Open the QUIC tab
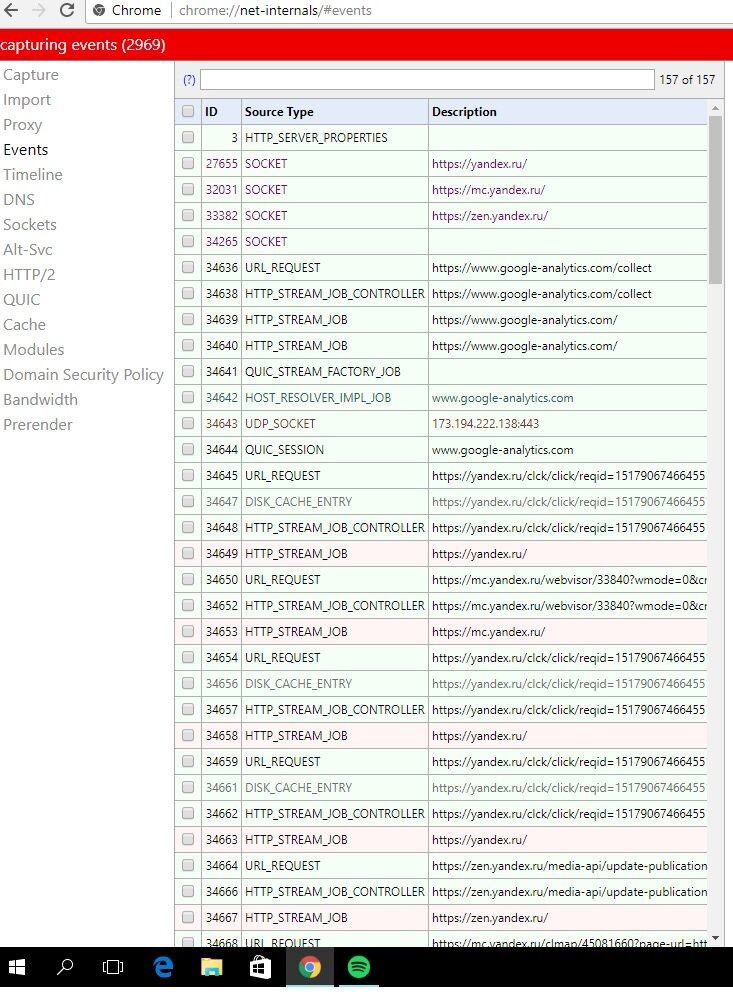Screen dimensions: 733x1001 [x=21, y=299]
